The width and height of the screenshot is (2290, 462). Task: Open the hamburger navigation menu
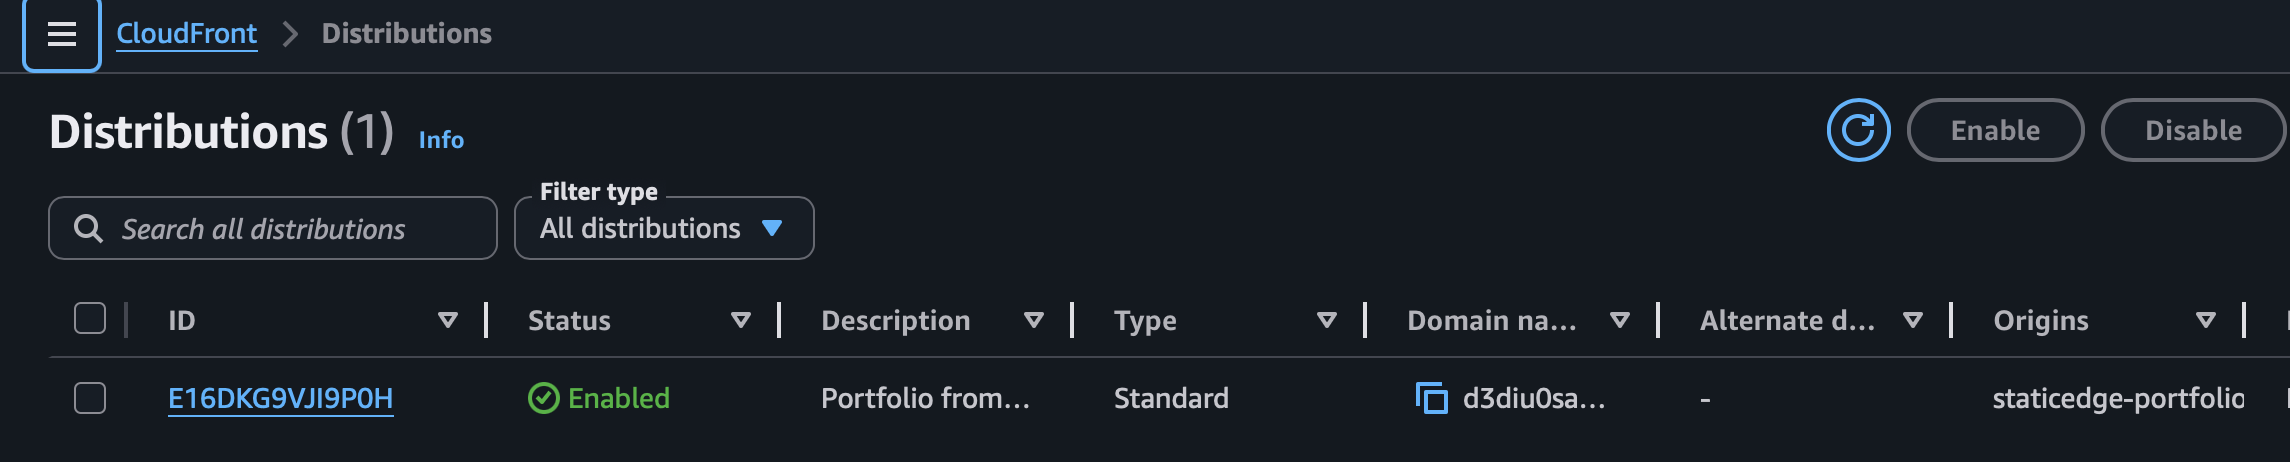[62, 35]
